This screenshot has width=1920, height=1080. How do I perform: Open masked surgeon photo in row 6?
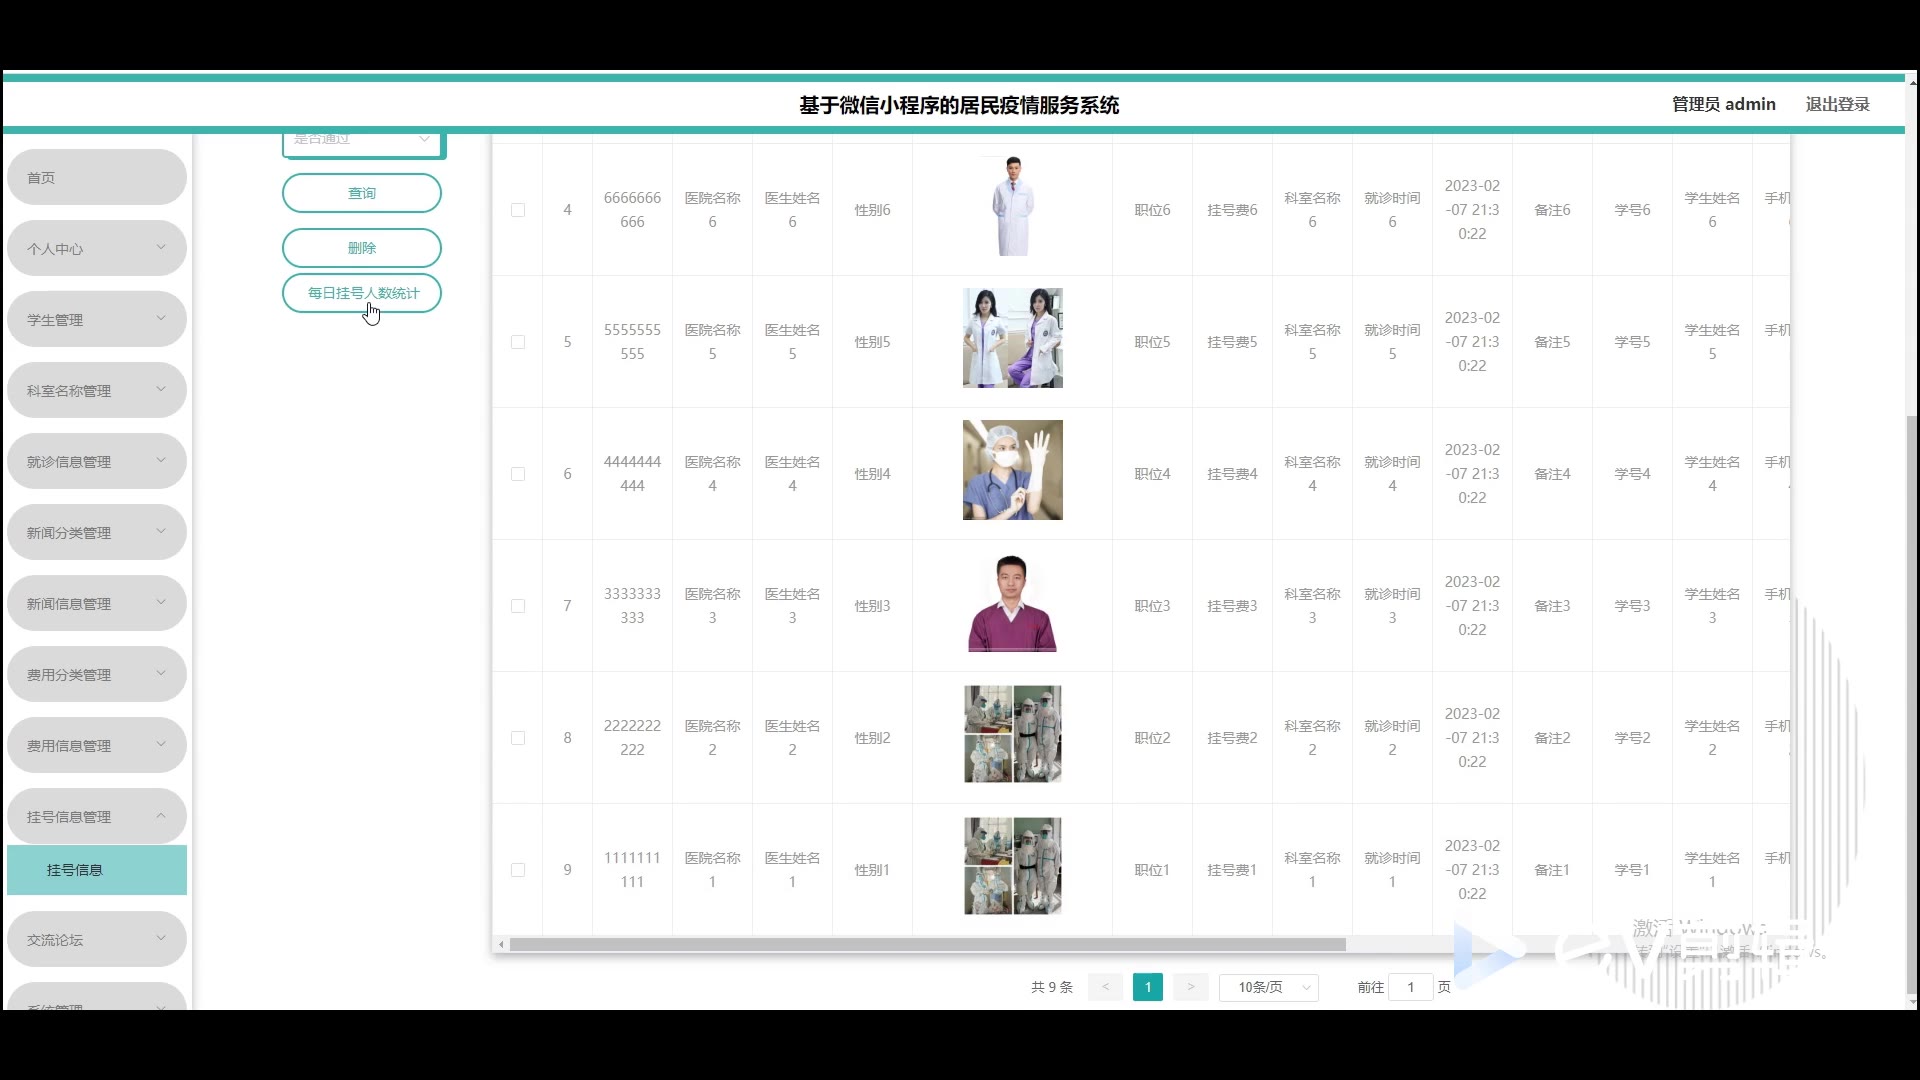coord(1012,470)
